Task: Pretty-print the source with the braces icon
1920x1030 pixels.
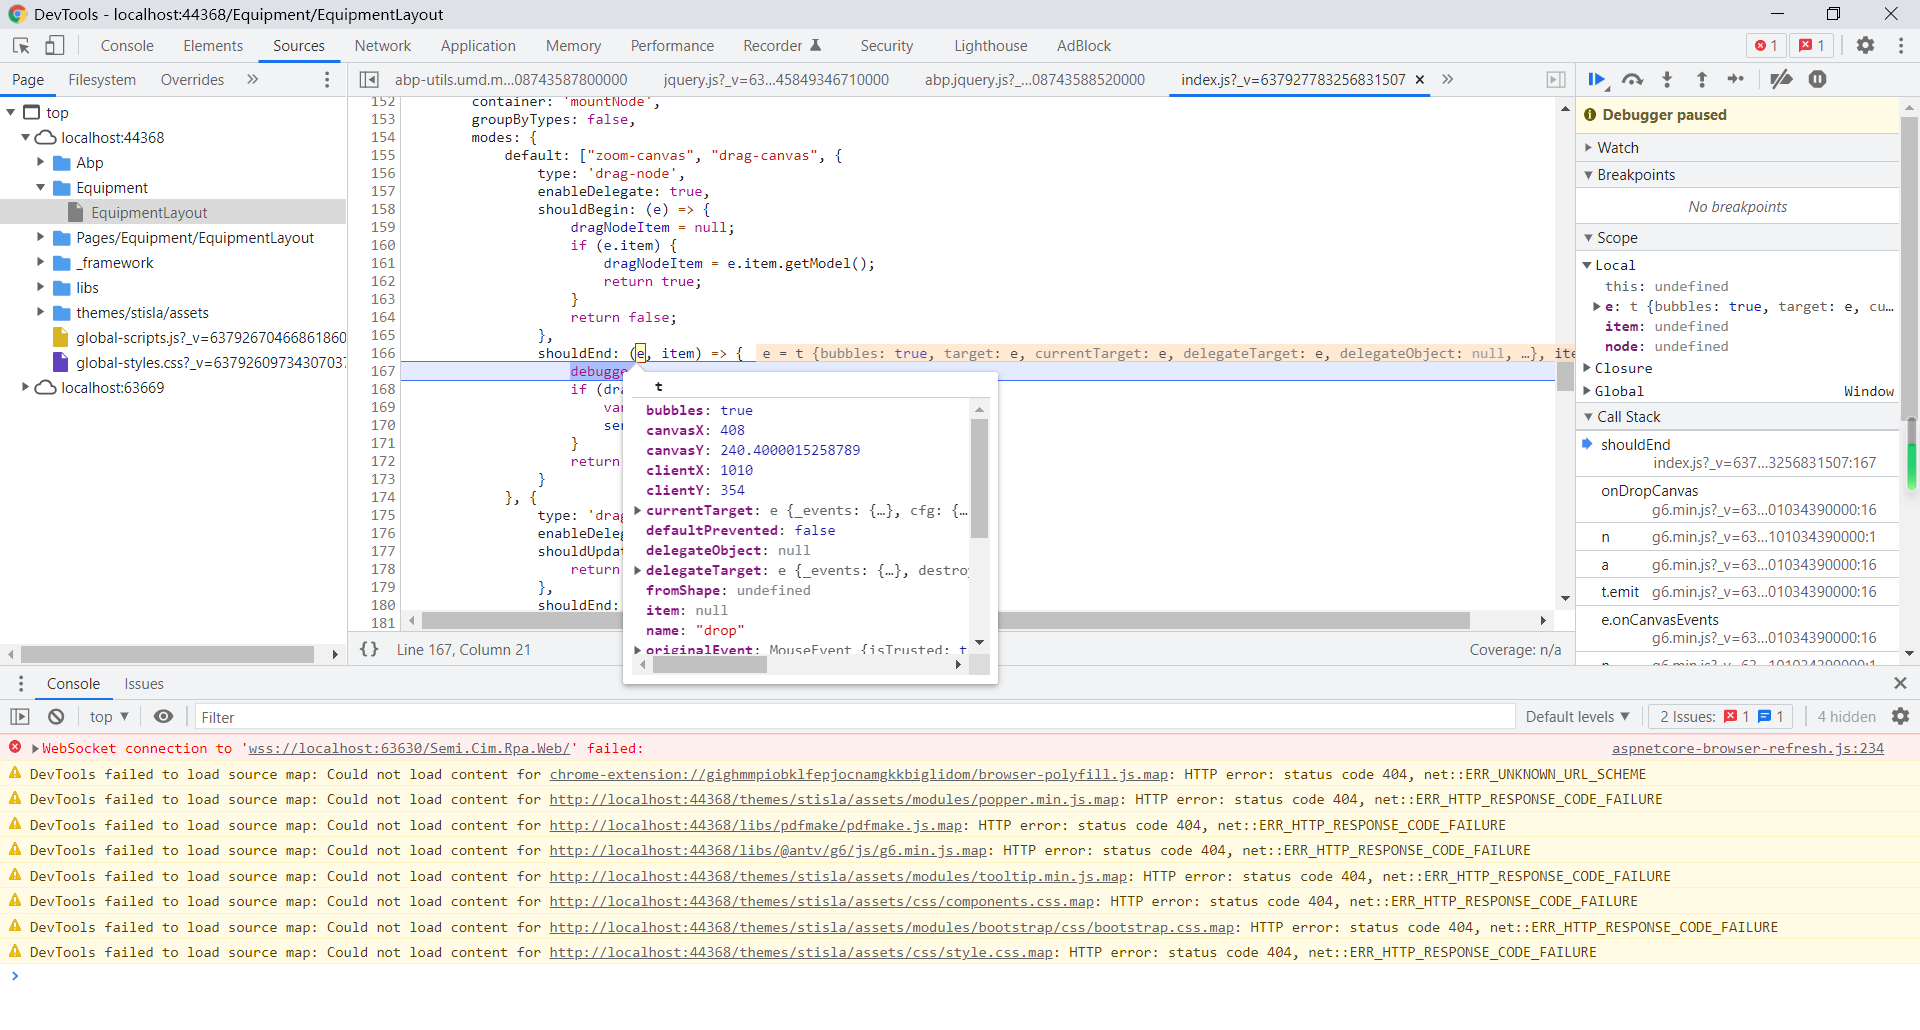Action: click(x=369, y=649)
